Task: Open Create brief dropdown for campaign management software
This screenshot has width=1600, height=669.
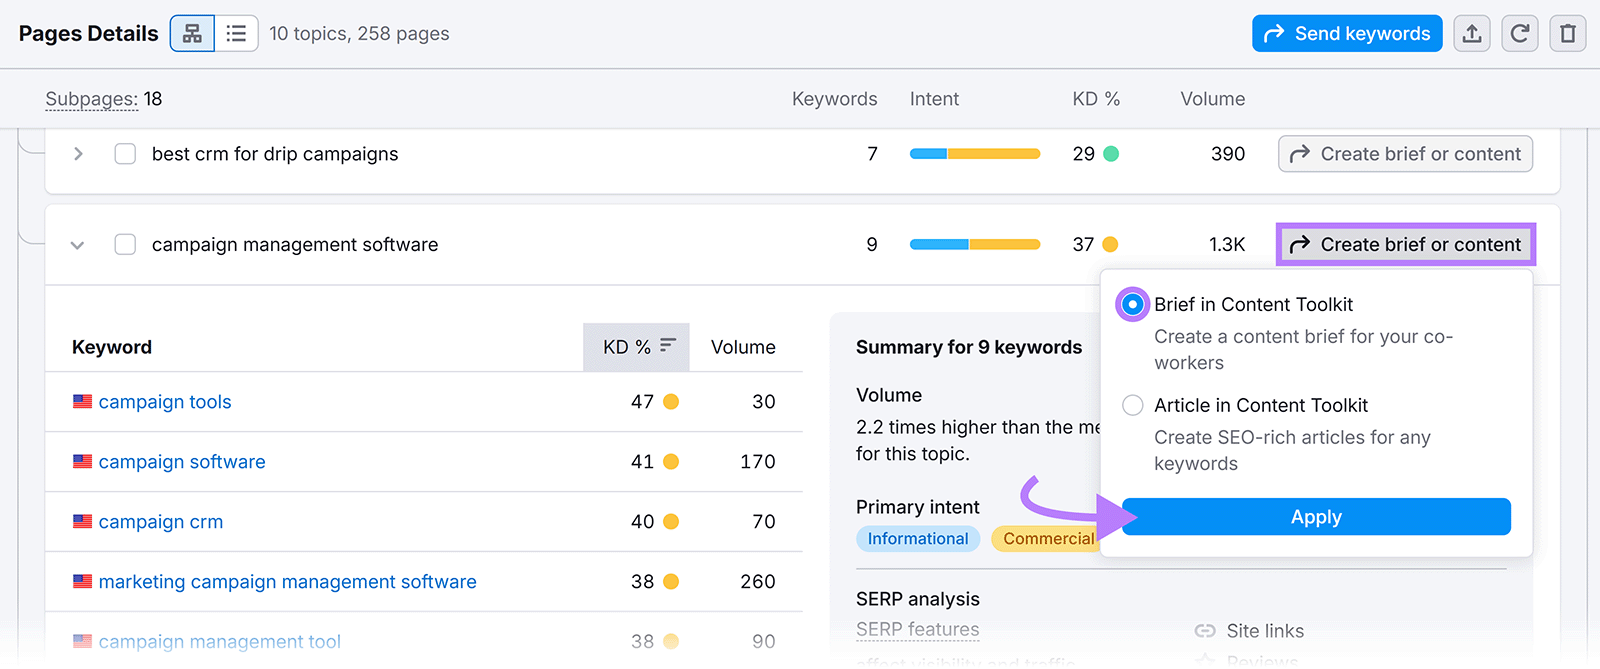Action: click(x=1405, y=245)
